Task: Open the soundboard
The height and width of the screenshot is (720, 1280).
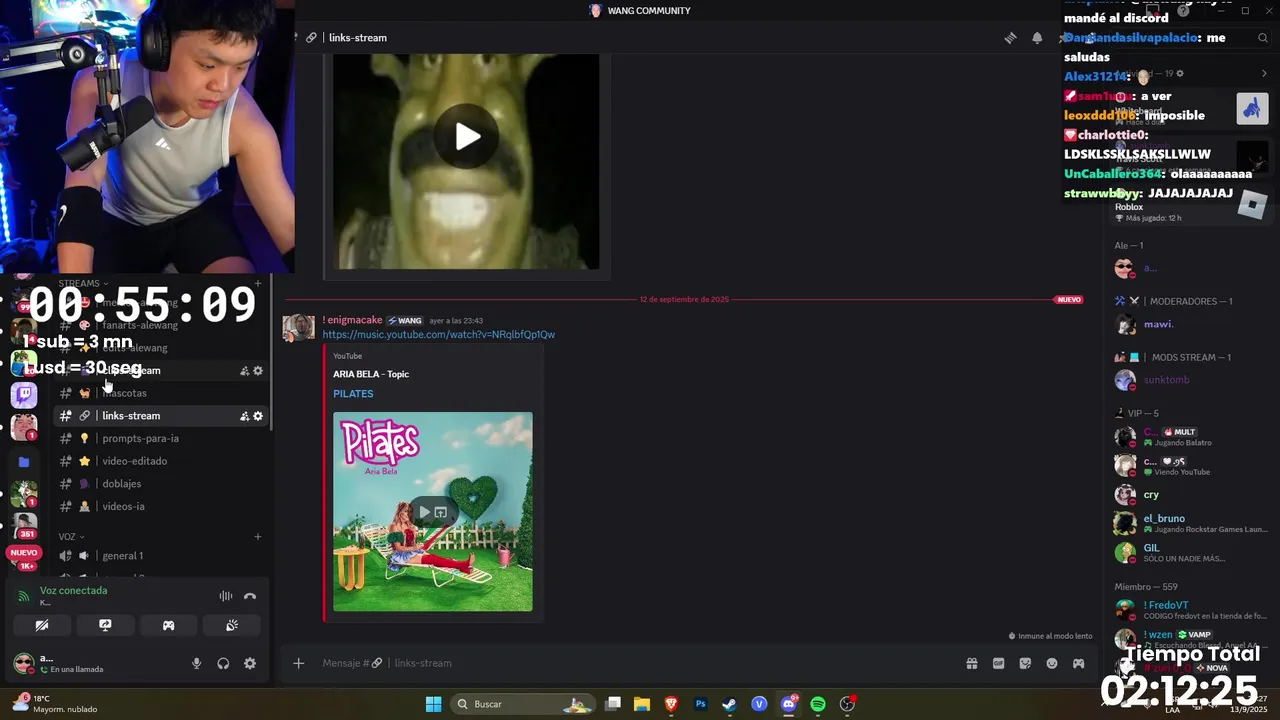Action: coord(232,626)
